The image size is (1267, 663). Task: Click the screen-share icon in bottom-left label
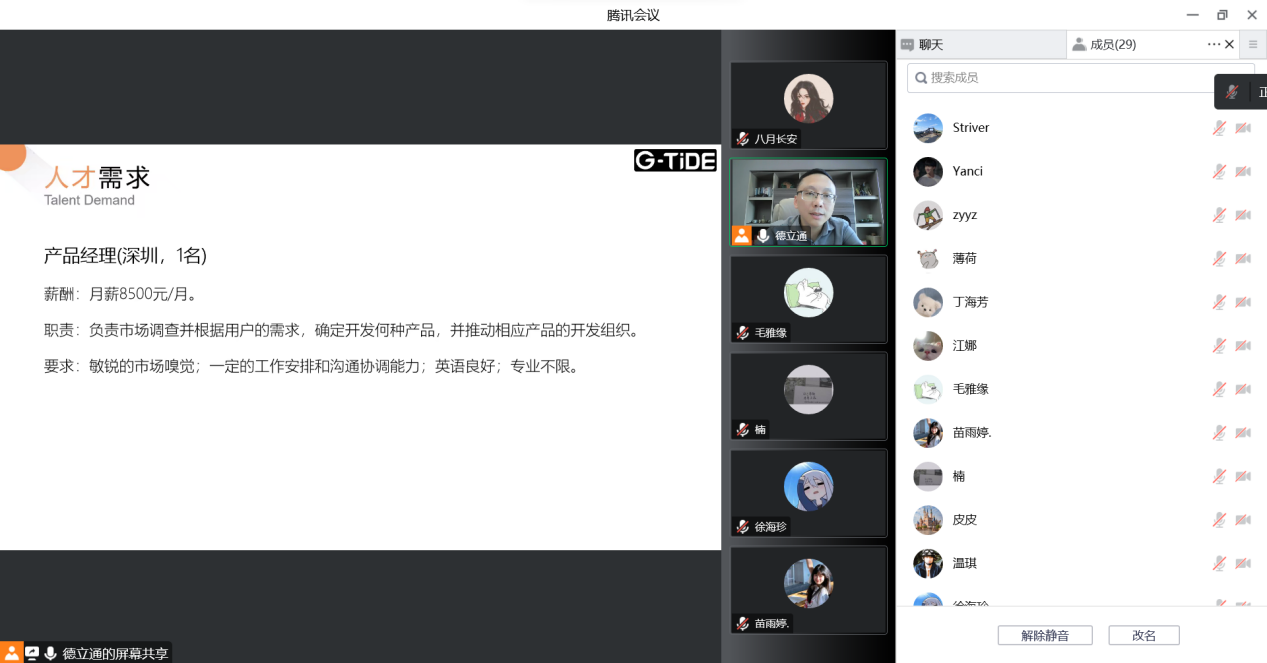(x=32, y=653)
